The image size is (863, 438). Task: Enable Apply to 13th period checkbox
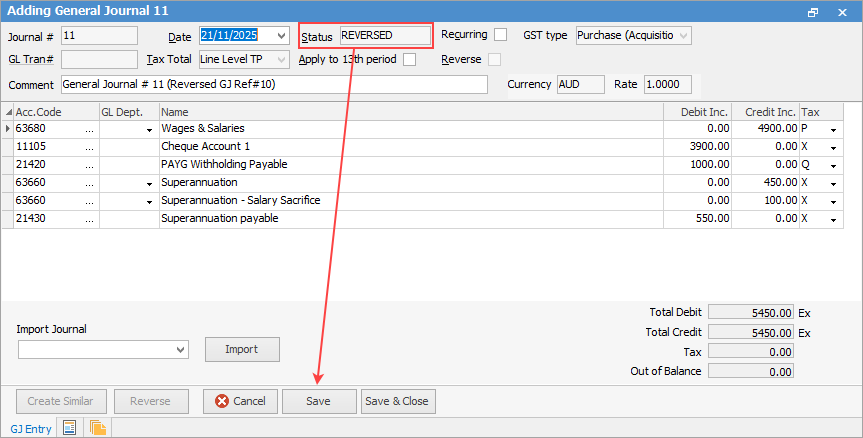pyautogui.click(x=409, y=59)
